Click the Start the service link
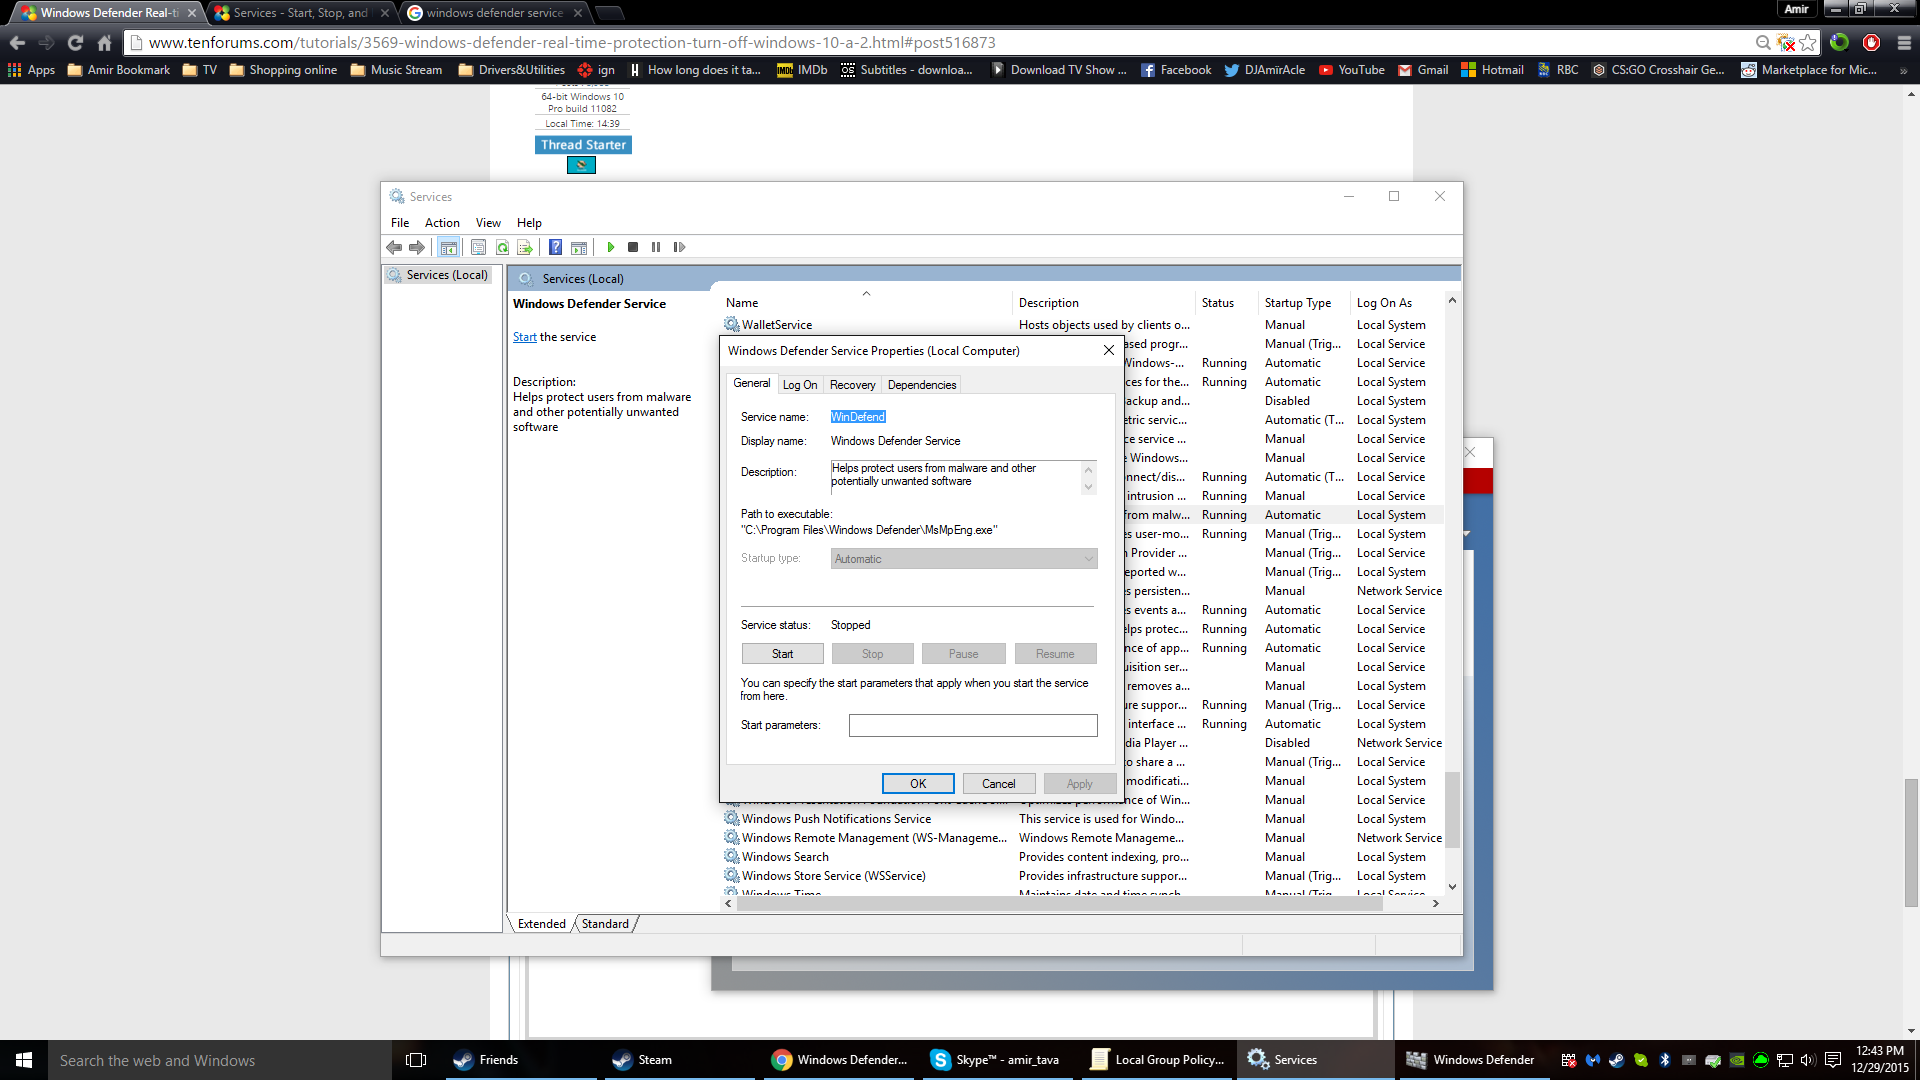The image size is (1920, 1080). click(524, 337)
